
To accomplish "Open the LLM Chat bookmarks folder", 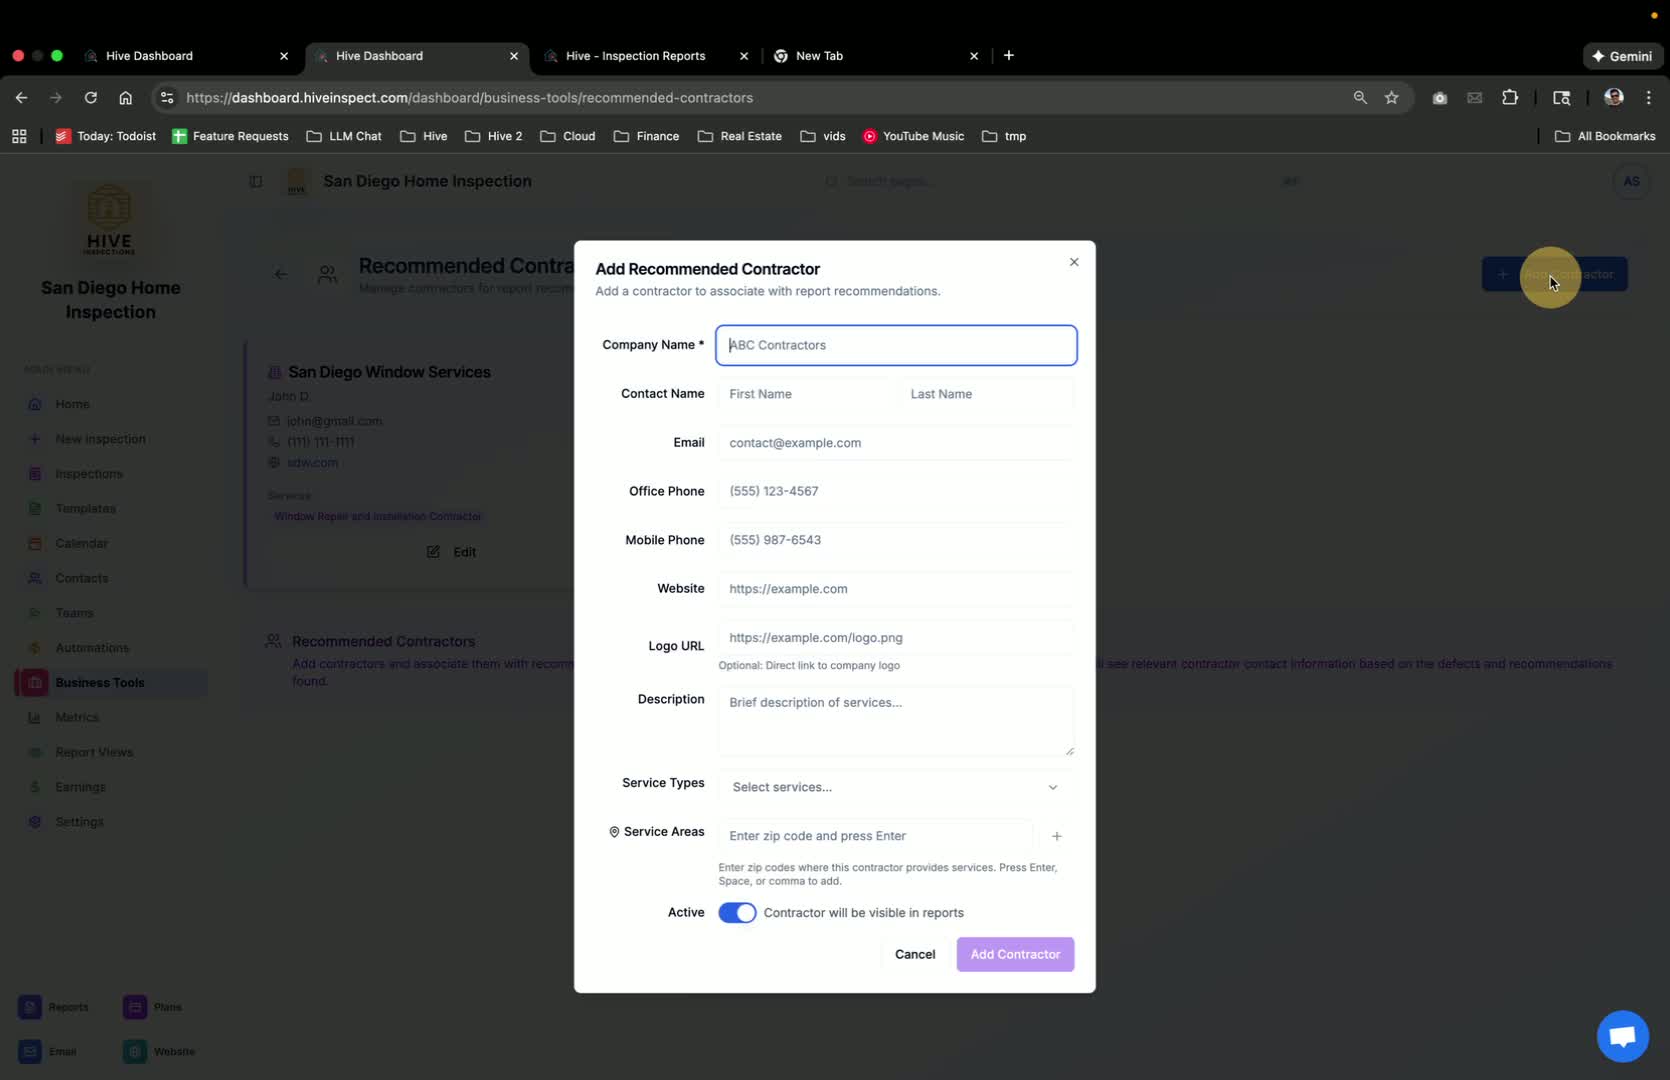I will [344, 136].
